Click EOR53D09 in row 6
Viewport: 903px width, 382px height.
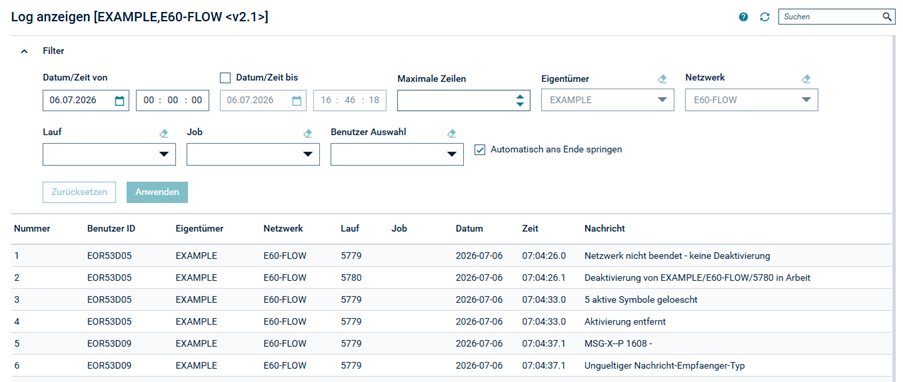(109, 365)
